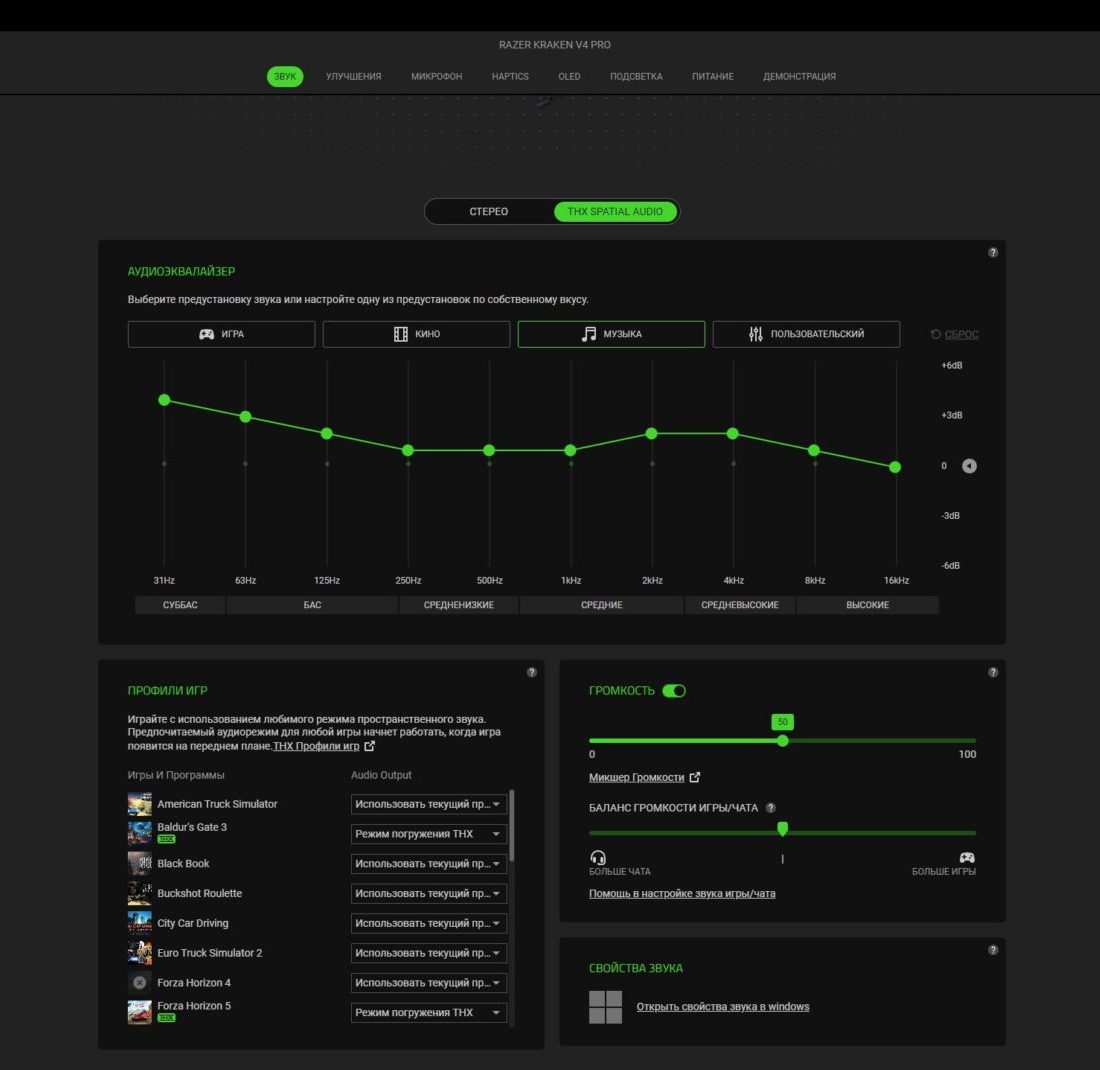
Task: Open audio output dropdown for Buckshot Roulette
Action: tap(429, 893)
